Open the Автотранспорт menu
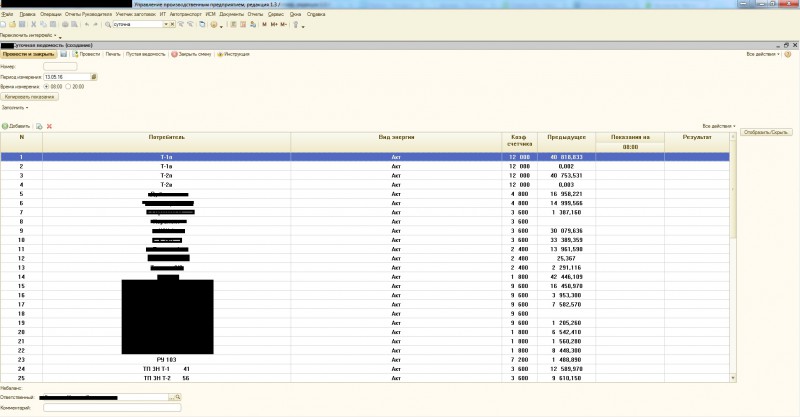Viewport: 800px width, 417px height. click(185, 14)
